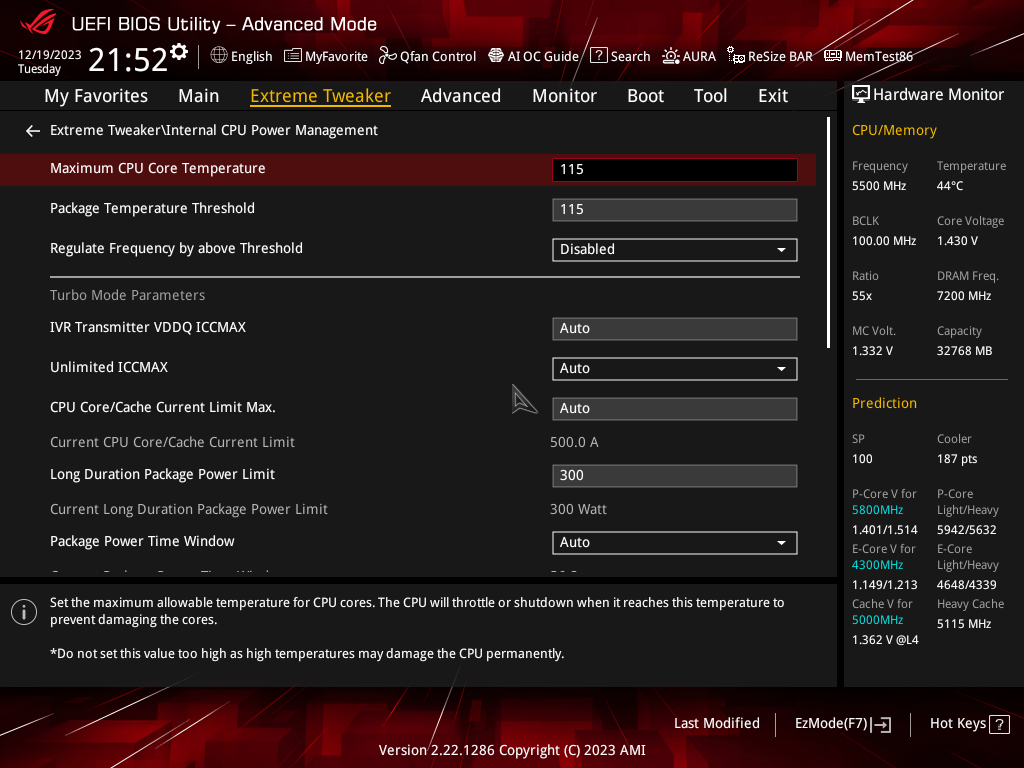Viewport: 1024px width, 768px height.
Task: Click the 500.0 A current limit value
Action: tap(574, 442)
